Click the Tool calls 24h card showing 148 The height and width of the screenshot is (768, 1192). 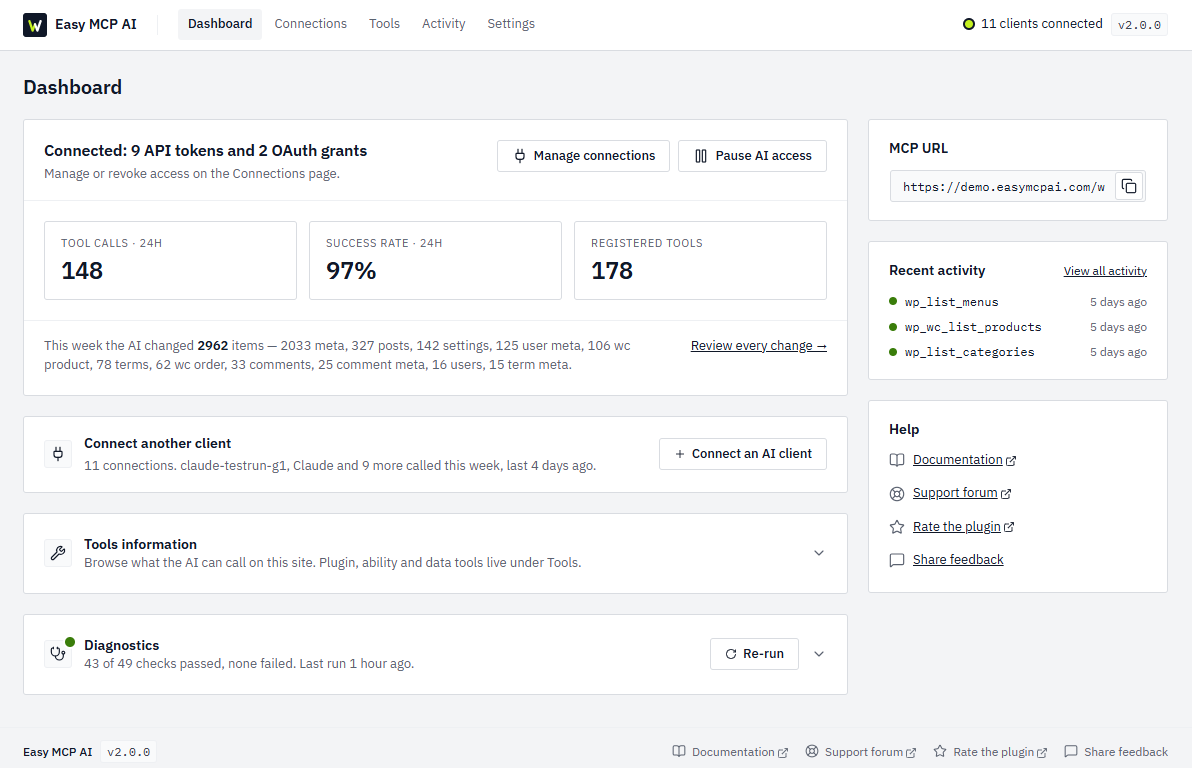(x=170, y=261)
